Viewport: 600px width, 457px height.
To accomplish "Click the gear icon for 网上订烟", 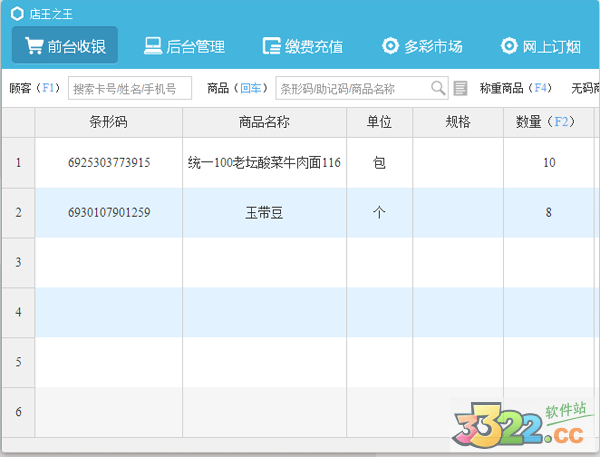I will tap(509, 46).
